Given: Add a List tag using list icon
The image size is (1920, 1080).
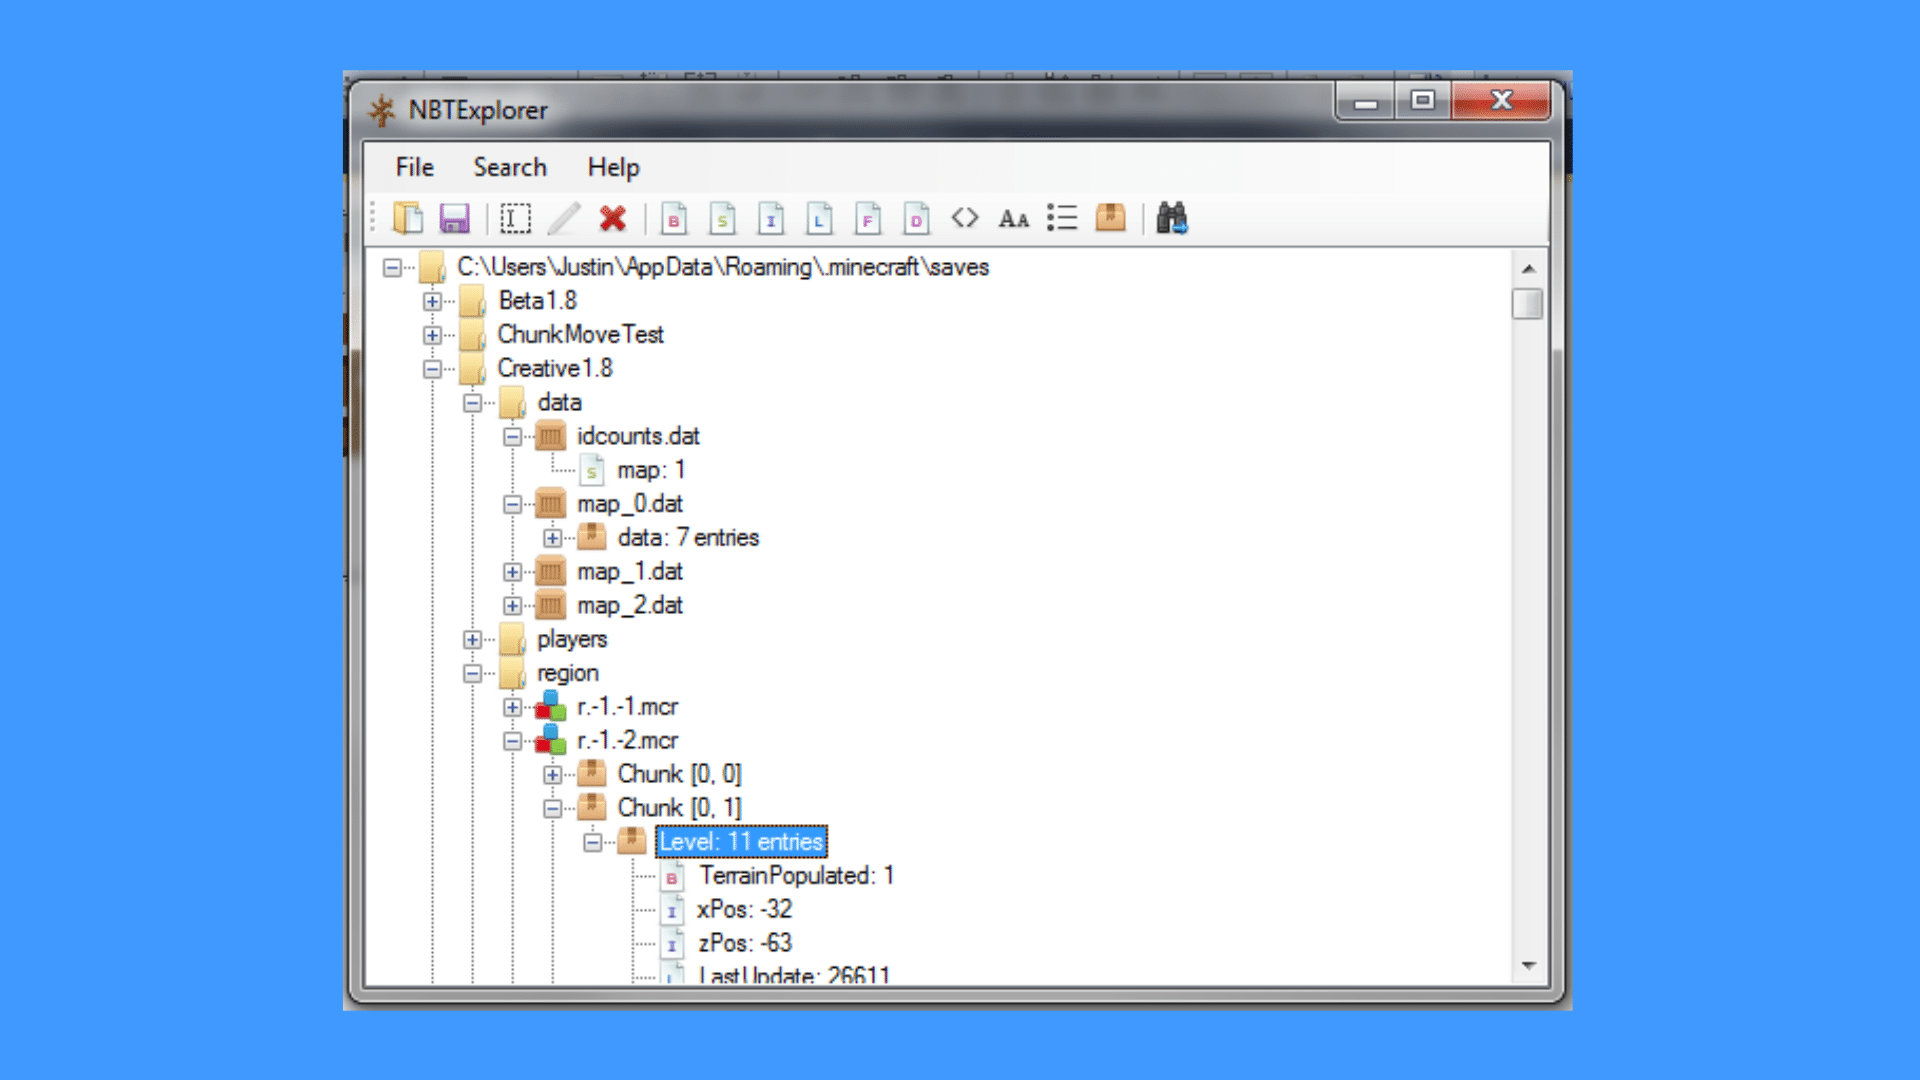Looking at the screenshot, I should (x=1062, y=218).
